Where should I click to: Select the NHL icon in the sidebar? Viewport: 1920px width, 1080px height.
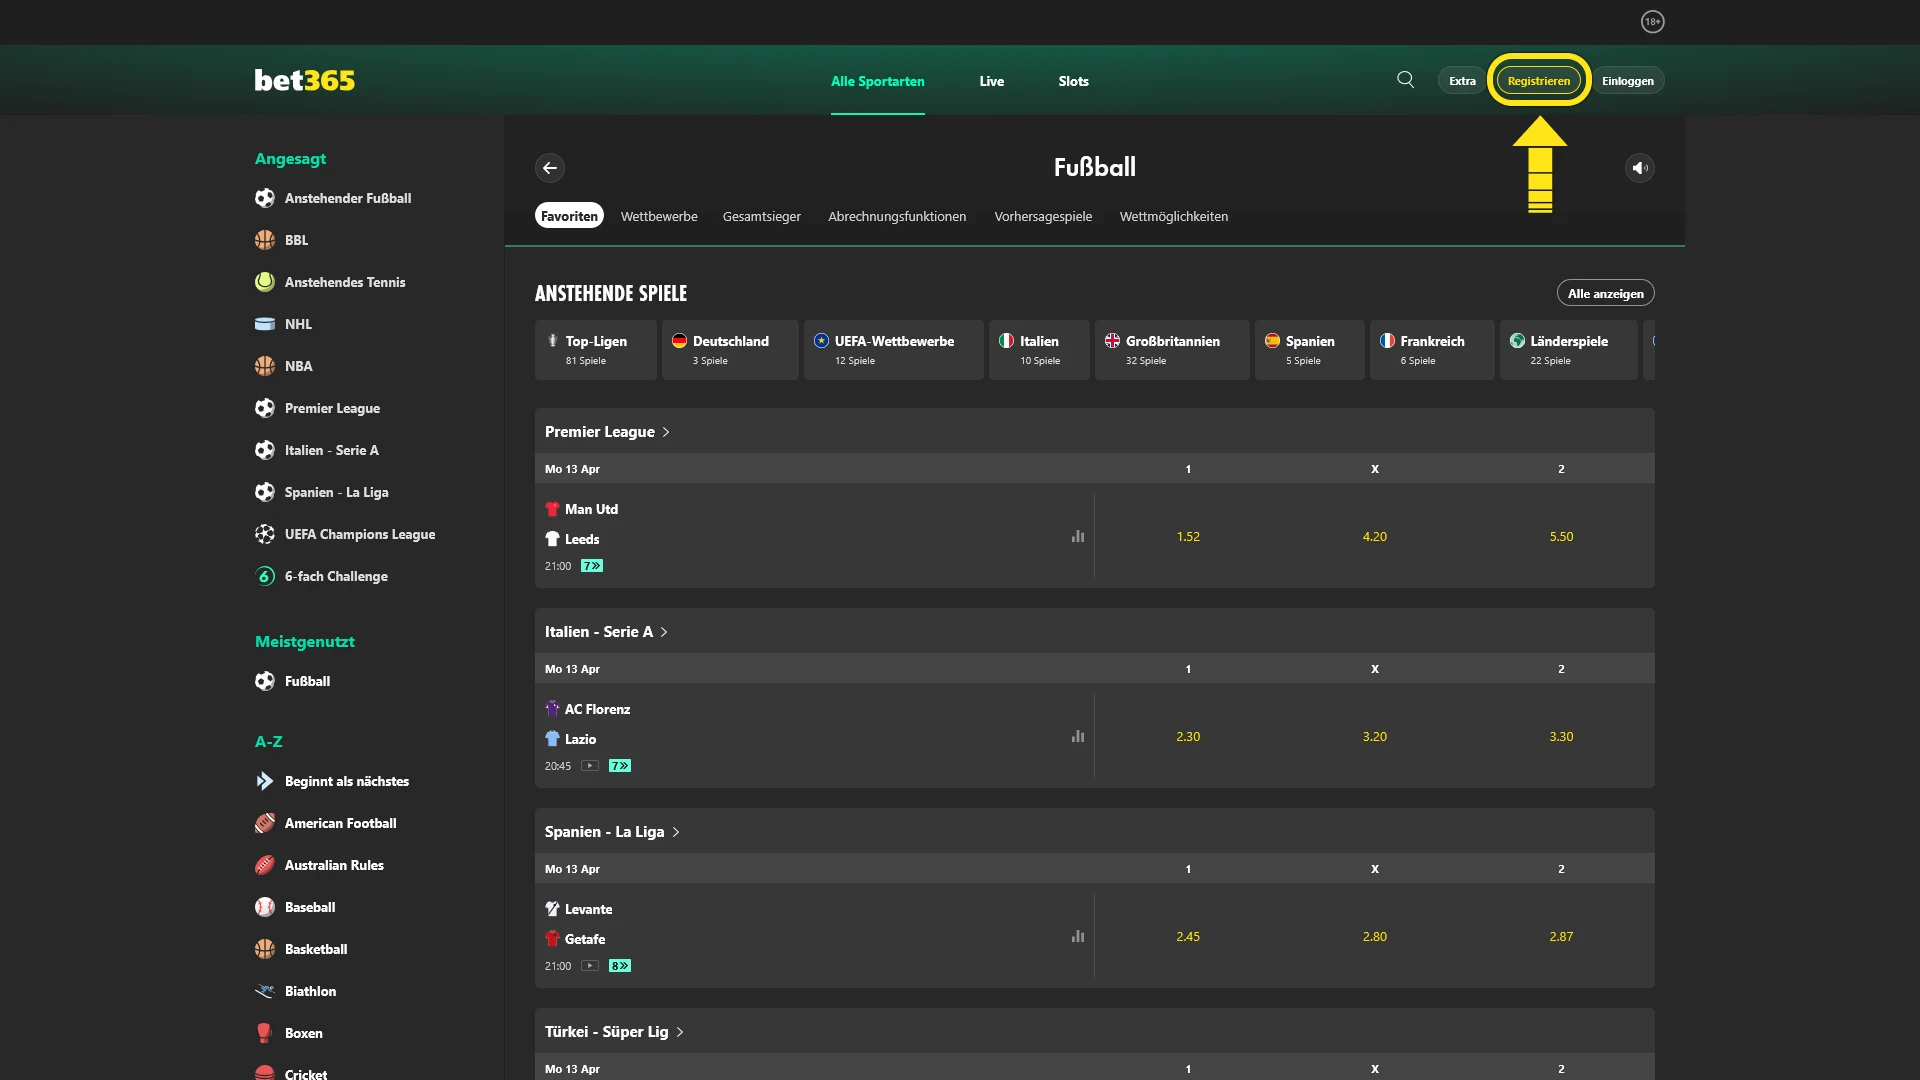point(264,324)
